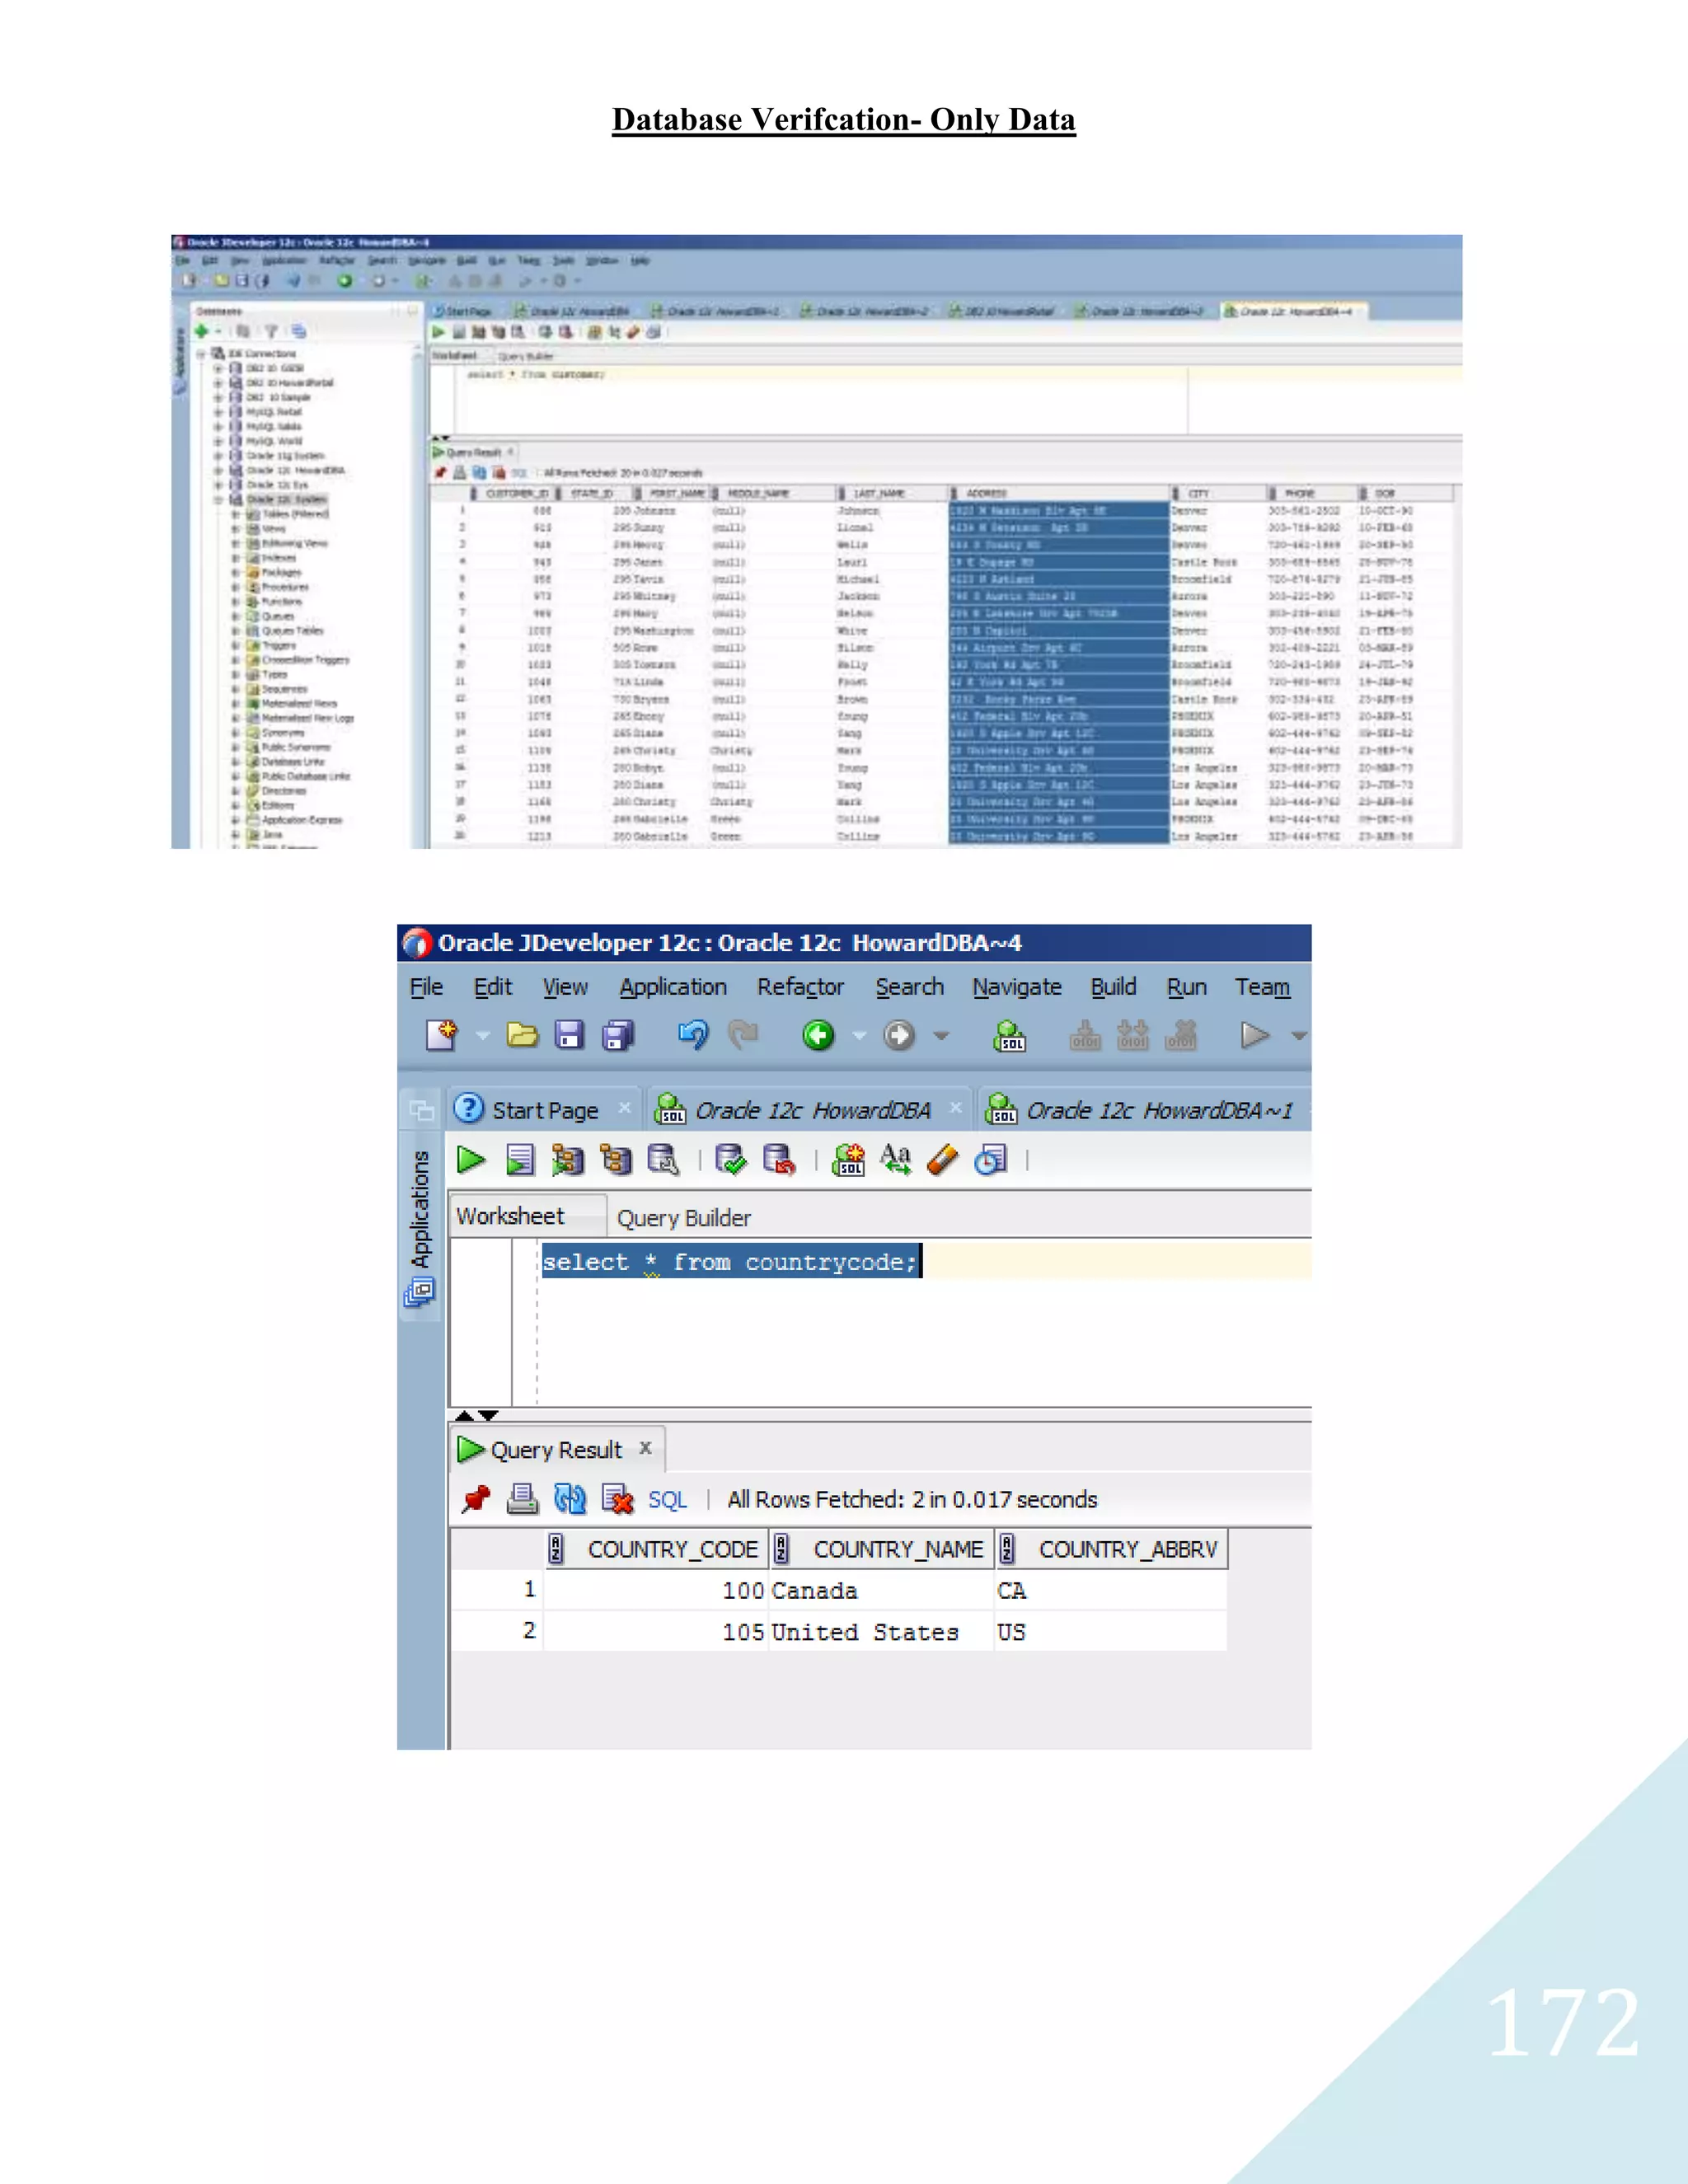Click the SQL History clock icon

click(990, 1160)
